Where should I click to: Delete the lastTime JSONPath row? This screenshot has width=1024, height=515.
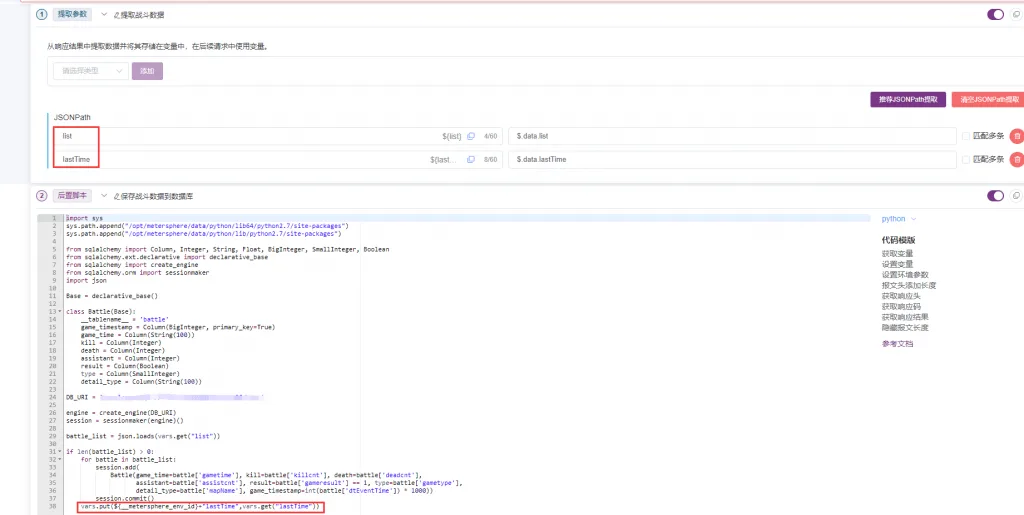[x=1017, y=159]
